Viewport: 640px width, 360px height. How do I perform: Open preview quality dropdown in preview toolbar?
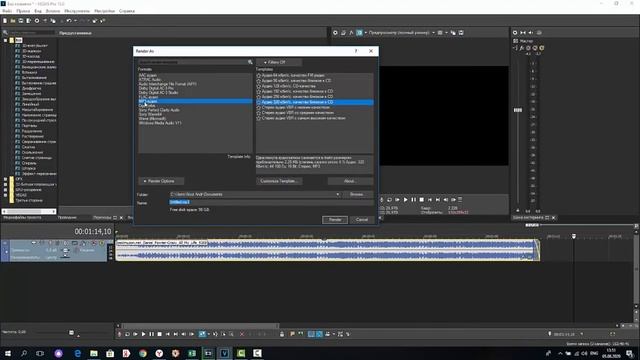point(433,33)
